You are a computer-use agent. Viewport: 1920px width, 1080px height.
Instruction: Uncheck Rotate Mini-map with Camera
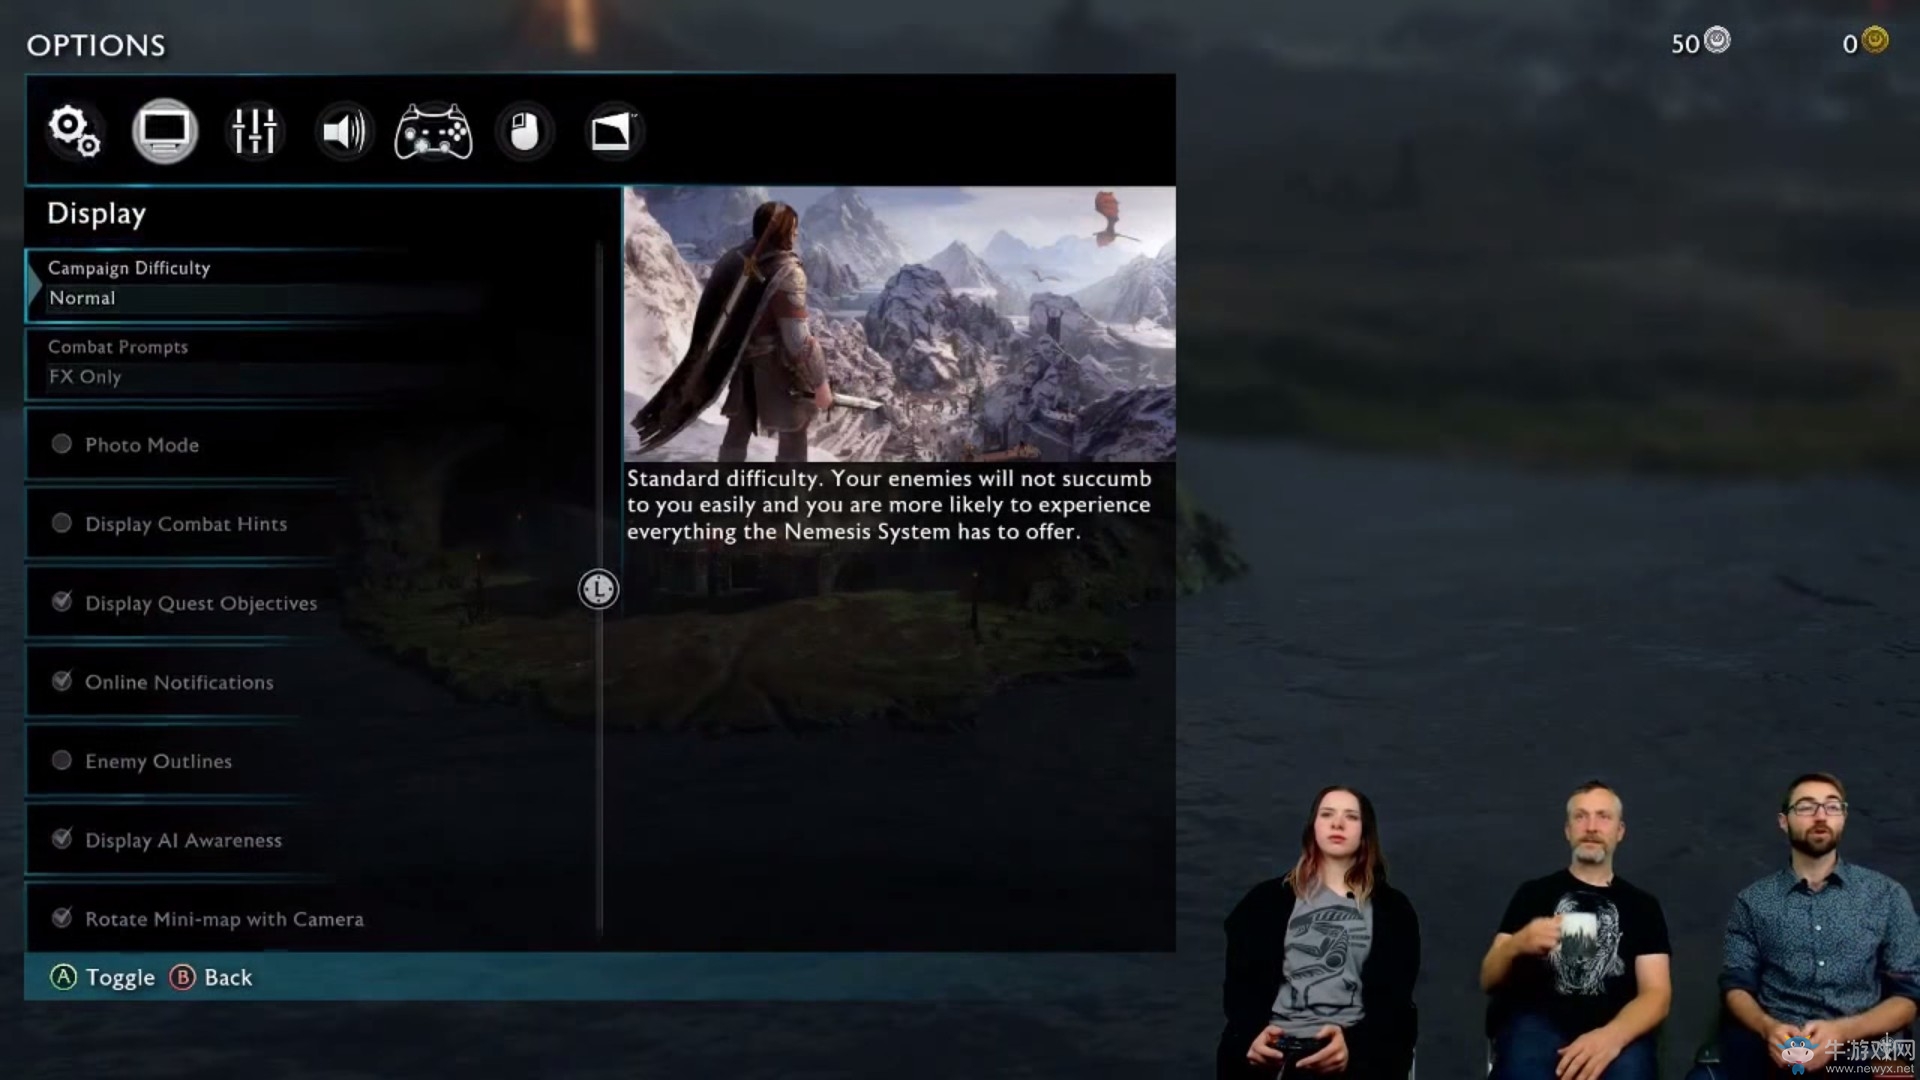(x=62, y=918)
